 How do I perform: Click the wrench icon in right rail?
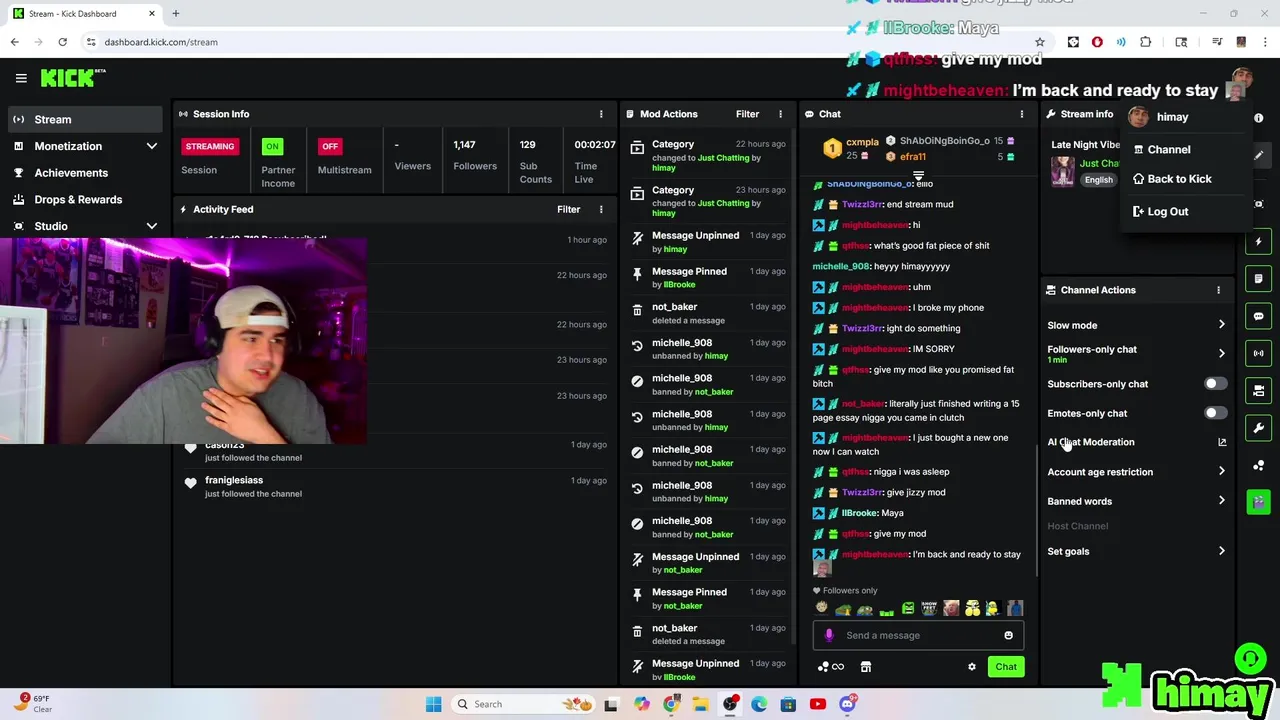click(x=1259, y=428)
